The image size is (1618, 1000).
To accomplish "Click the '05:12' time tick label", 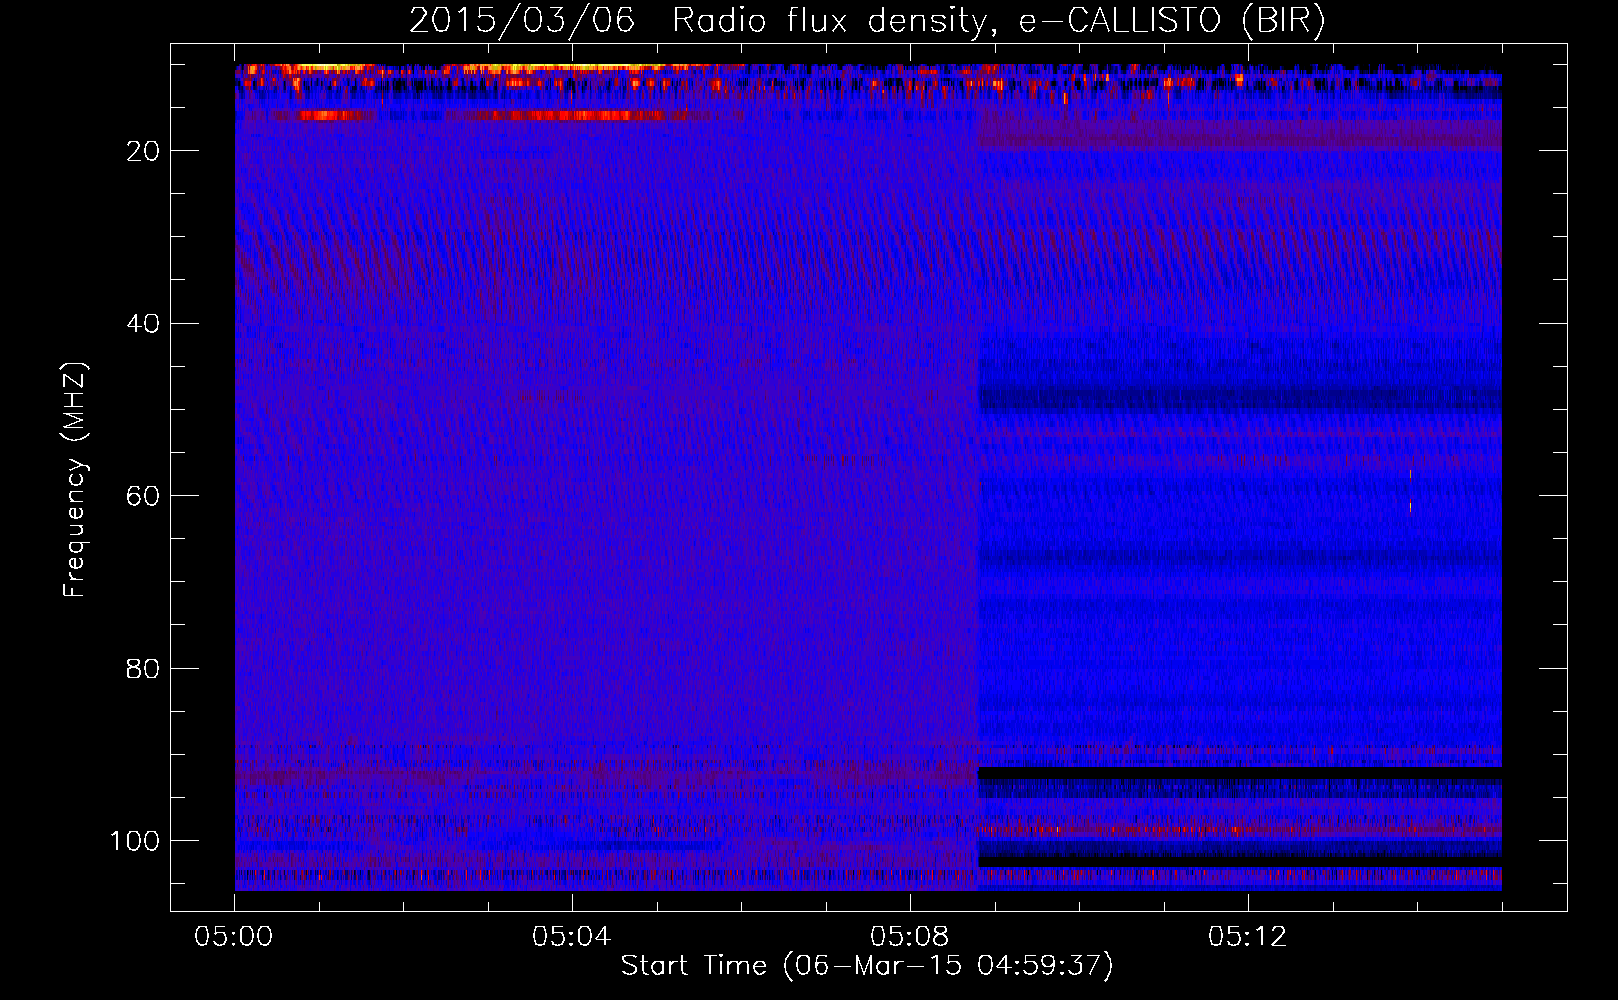I will 1248,937.
